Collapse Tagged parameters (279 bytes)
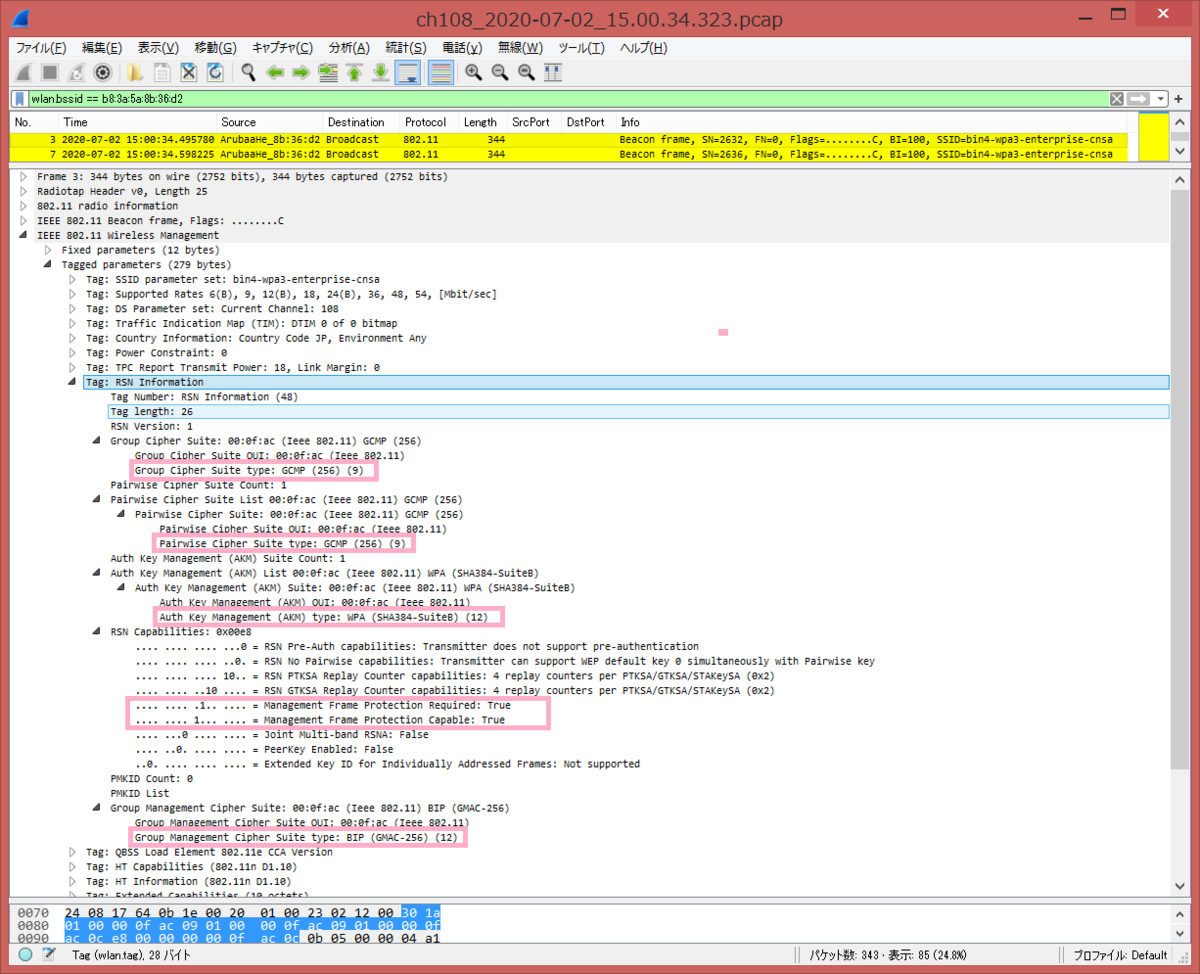Viewport: 1200px width, 974px height. (48, 264)
